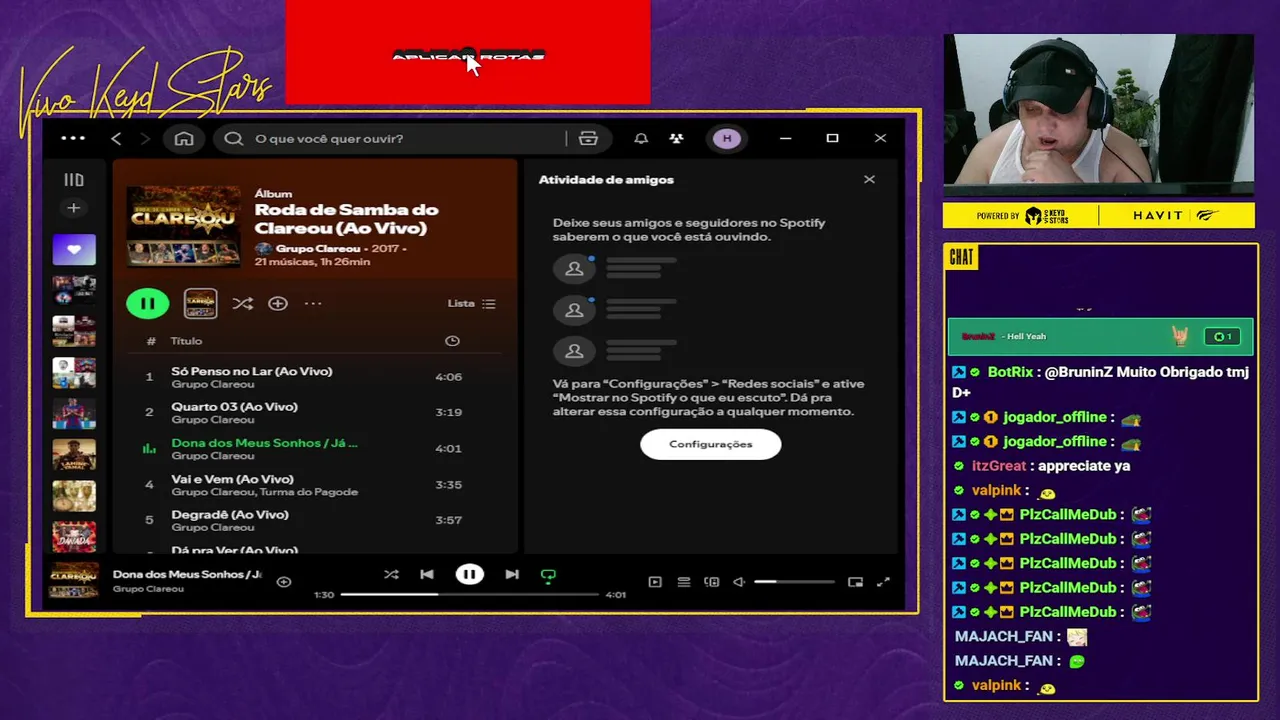Toggle the green repeat button
Image resolution: width=1280 pixels, height=720 pixels.
coord(548,576)
